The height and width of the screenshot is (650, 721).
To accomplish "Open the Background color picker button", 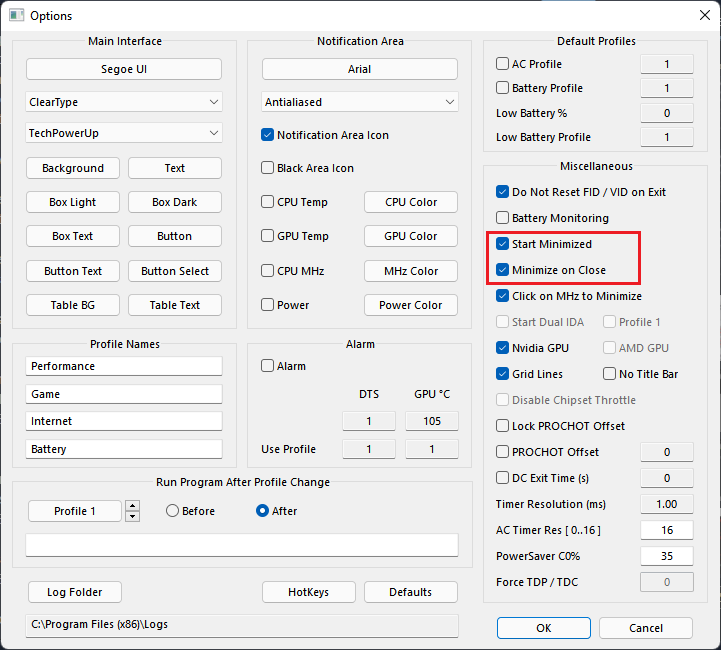I will [73, 168].
